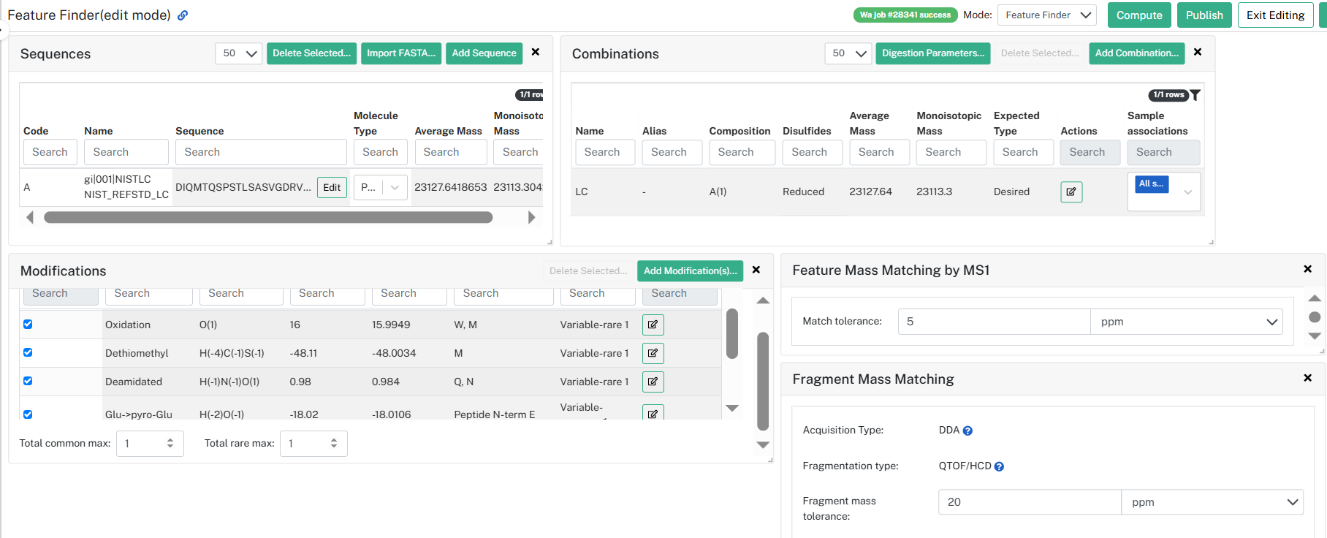Uncheck the Dethiomethyl modification checkbox
Image resolution: width=1327 pixels, height=538 pixels.
point(28,352)
